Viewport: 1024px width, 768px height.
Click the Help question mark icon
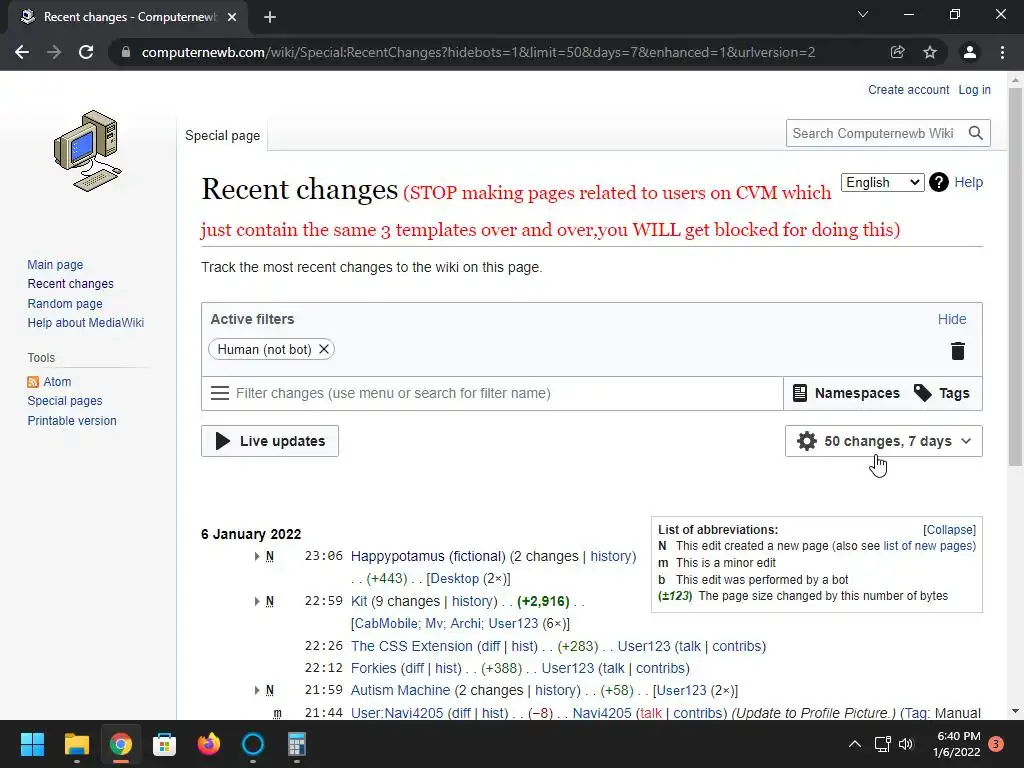[938, 182]
